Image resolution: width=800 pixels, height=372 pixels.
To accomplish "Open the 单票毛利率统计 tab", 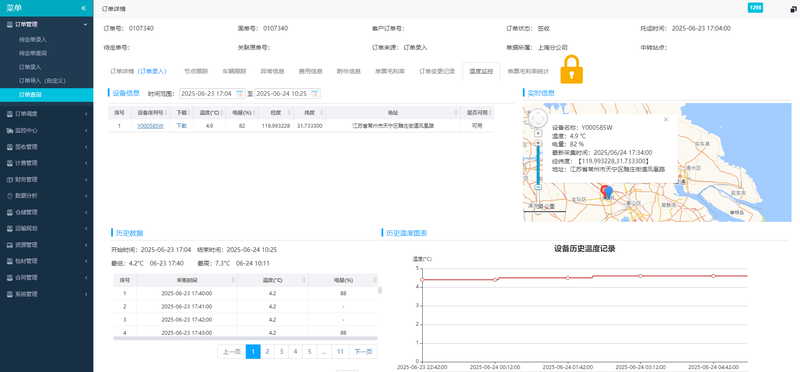I will pyautogui.click(x=528, y=71).
